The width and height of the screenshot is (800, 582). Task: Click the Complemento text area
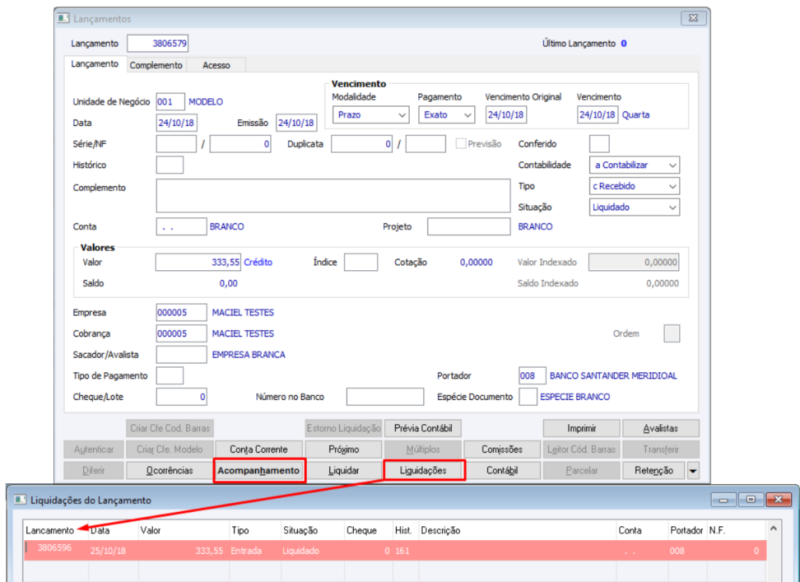pyautogui.click(x=333, y=195)
